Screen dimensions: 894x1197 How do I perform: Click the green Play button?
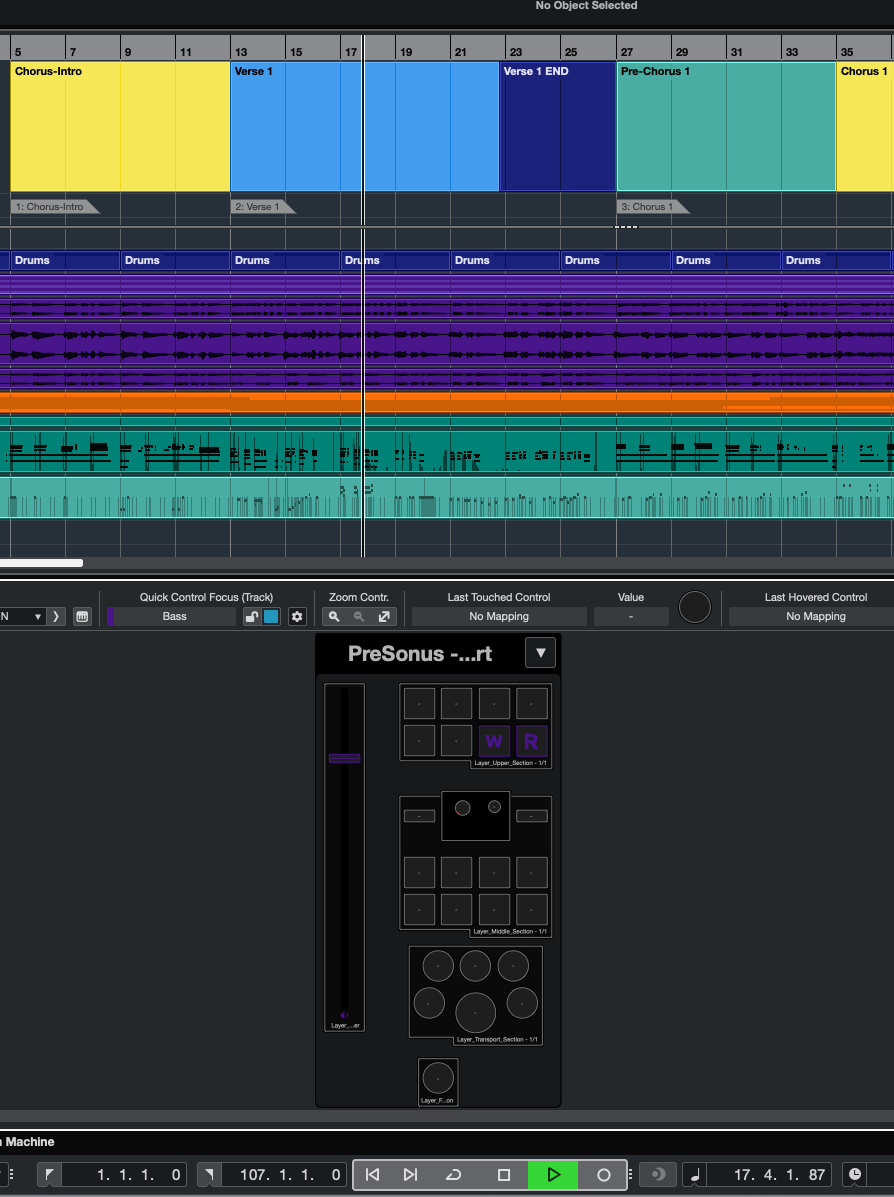pos(553,1174)
